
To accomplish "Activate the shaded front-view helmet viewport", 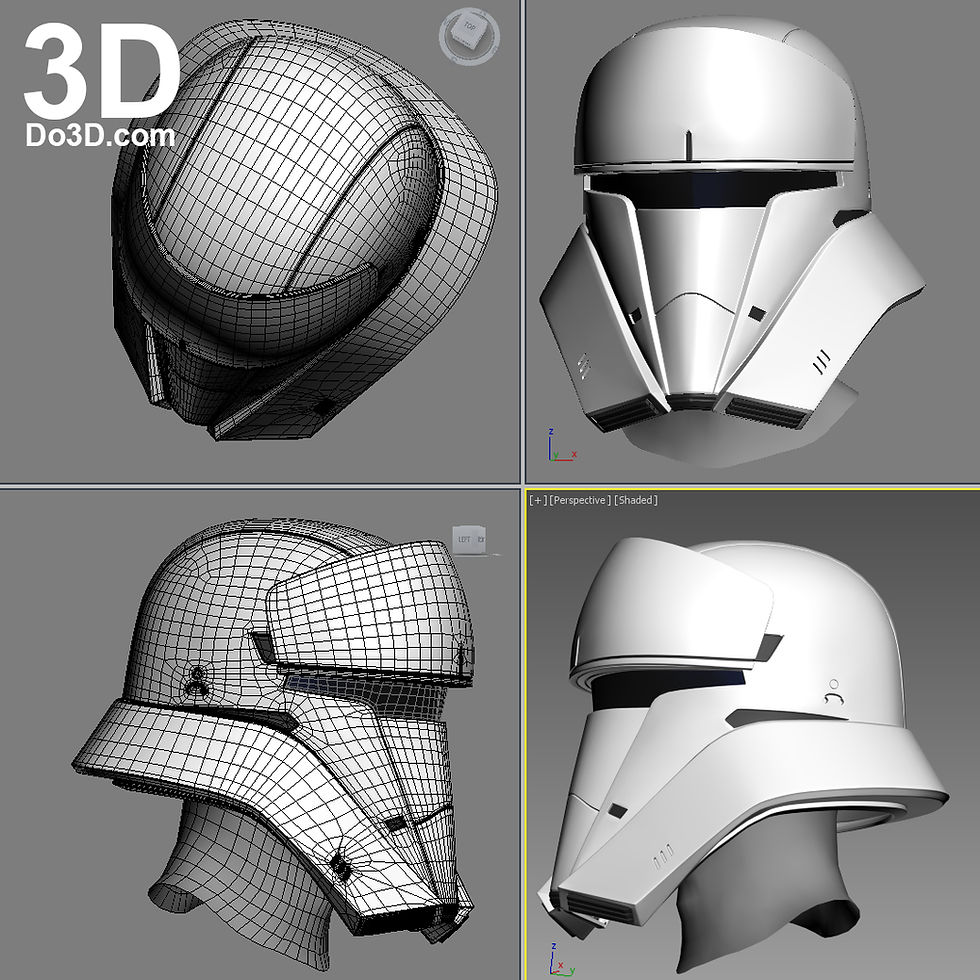I will pos(753,241).
